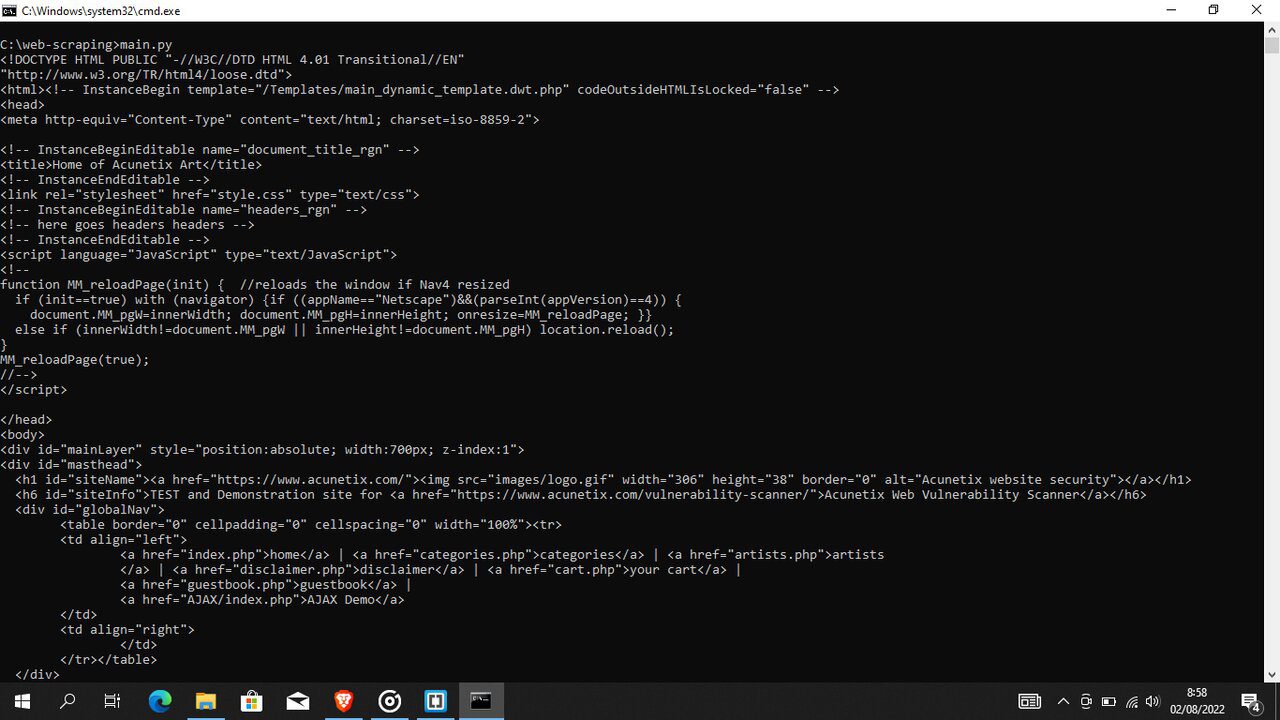The height and width of the screenshot is (720, 1280).
Task: Open File Explorer from the taskbar
Action: 206,700
